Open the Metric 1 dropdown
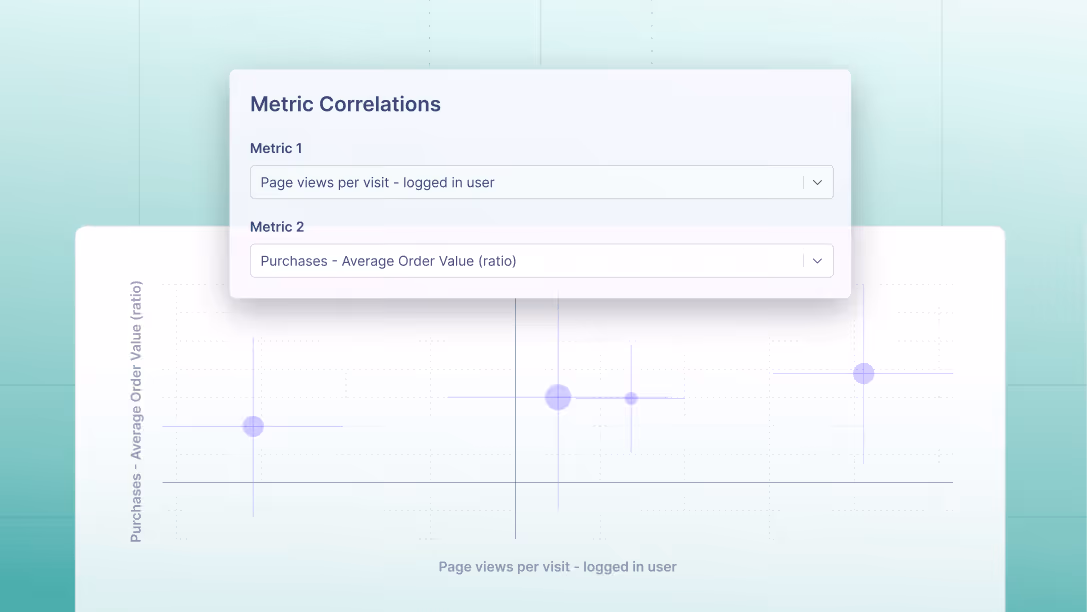 click(x=541, y=182)
